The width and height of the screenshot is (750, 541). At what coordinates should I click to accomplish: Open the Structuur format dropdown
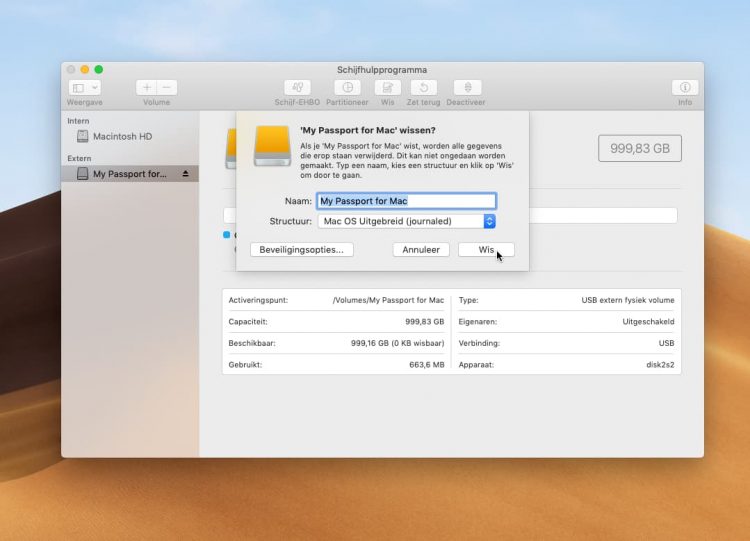point(406,221)
